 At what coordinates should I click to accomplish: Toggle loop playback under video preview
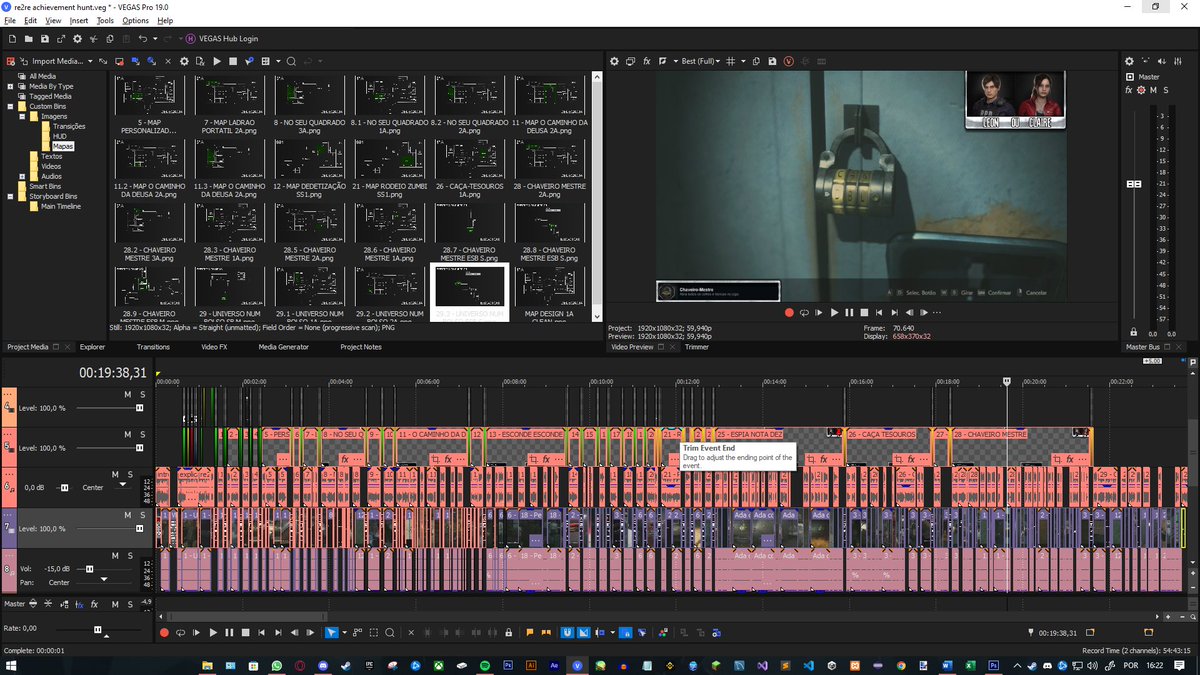(804, 313)
